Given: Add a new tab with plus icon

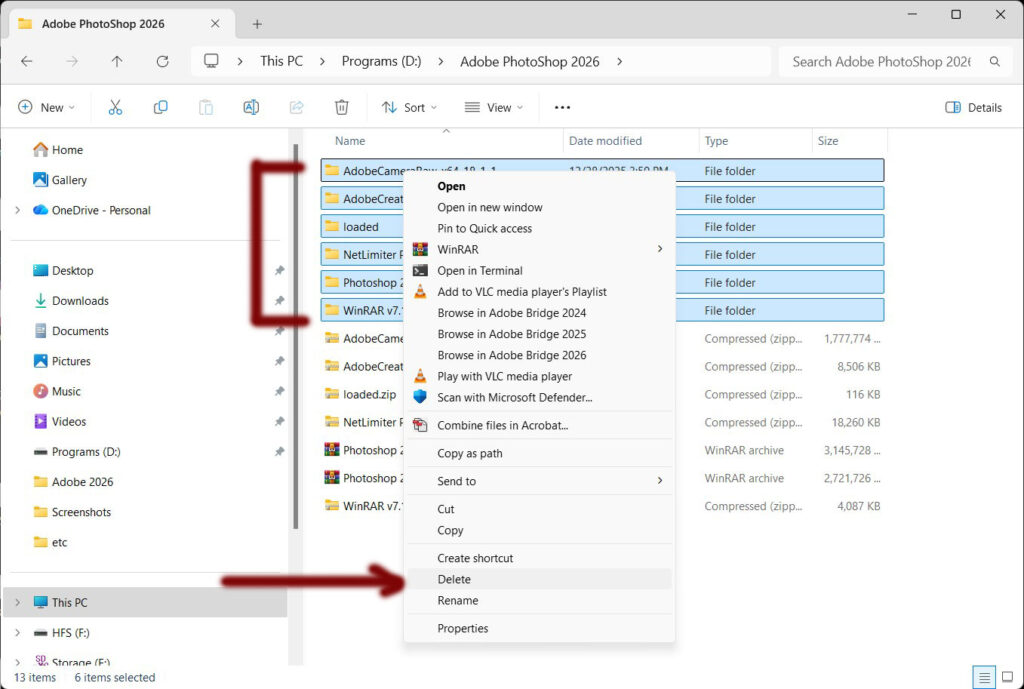Looking at the screenshot, I should 257,24.
